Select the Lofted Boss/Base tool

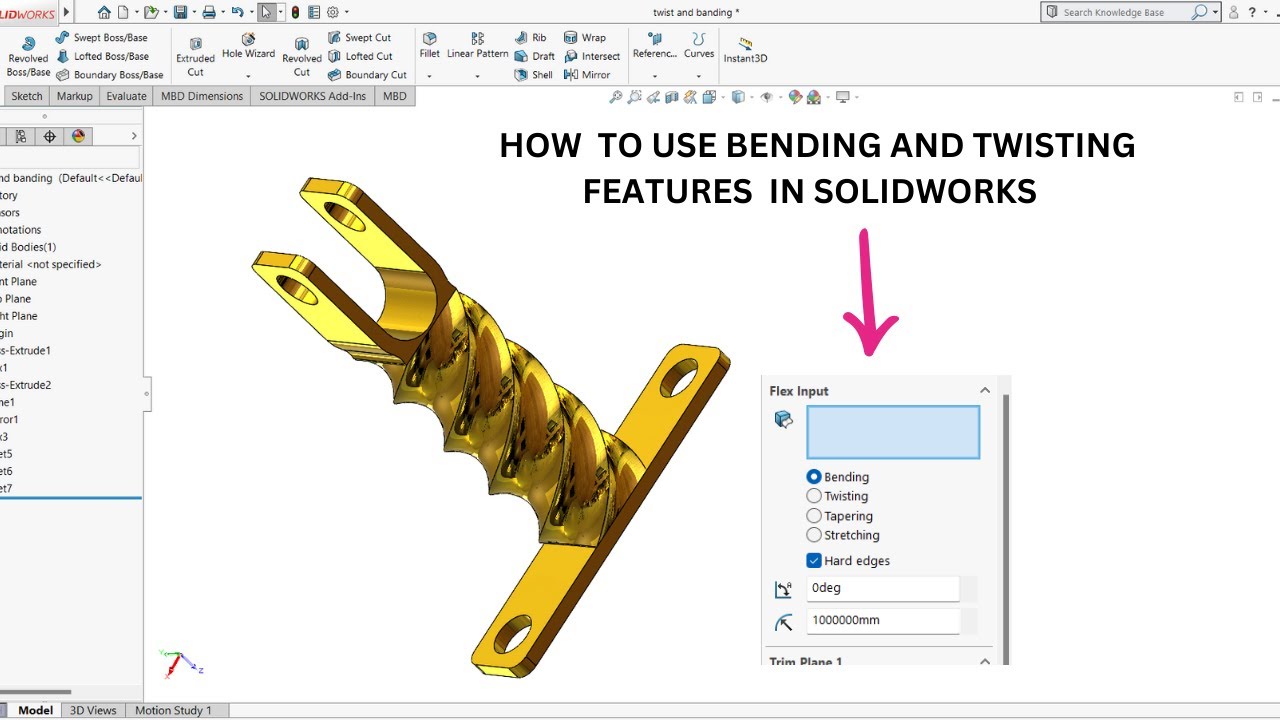pyautogui.click(x=102, y=56)
